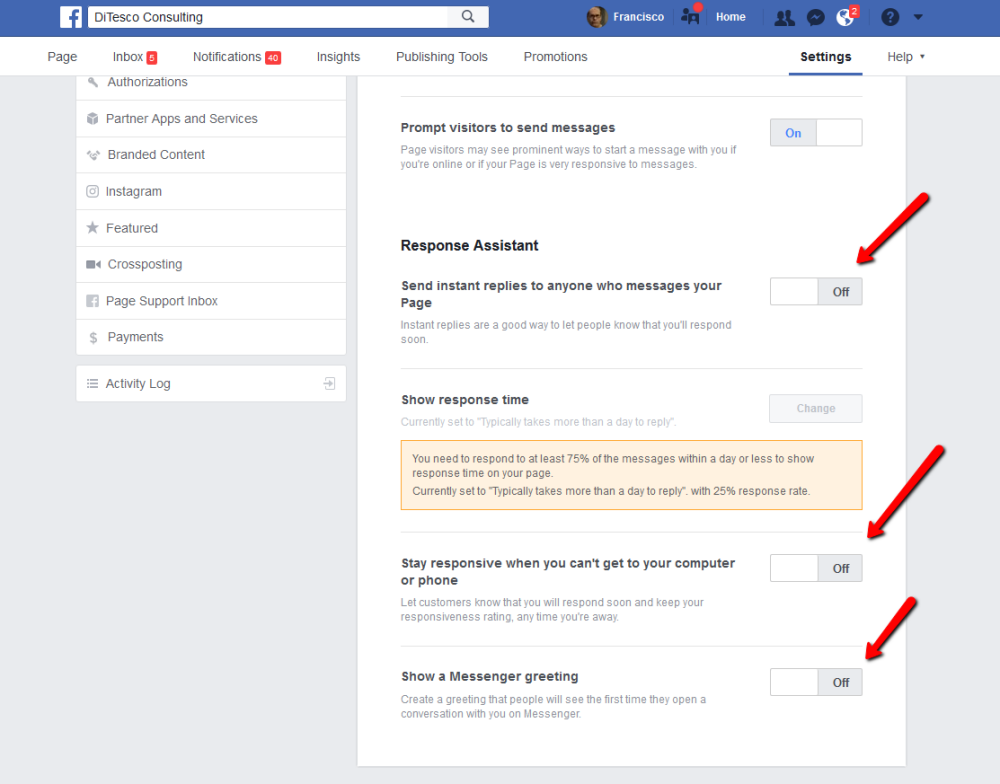Click the Inbox red count badge
The height and width of the screenshot is (784, 1000).
pos(152,57)
